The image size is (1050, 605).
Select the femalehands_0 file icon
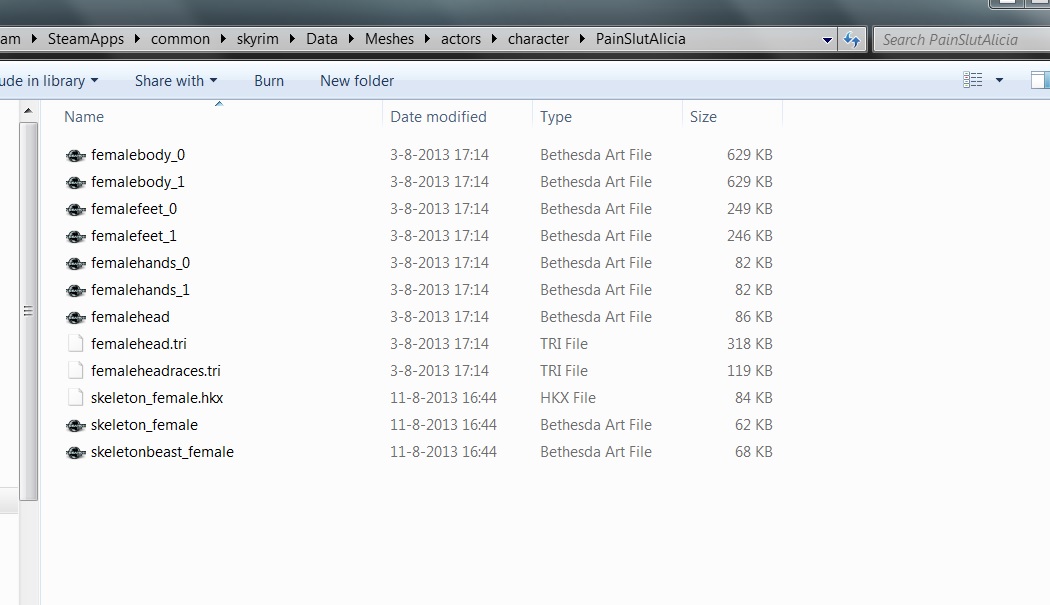(76, 263)
